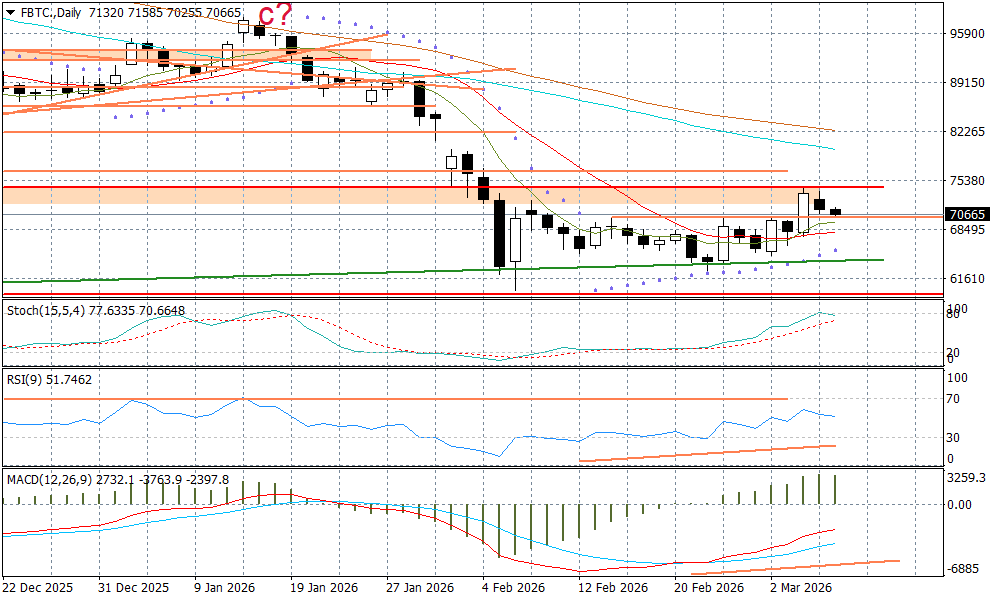This screenshot has height=600, width=1000.
Task: Select the MACD(12,26,9) indicator label
Action: (50, 479)
